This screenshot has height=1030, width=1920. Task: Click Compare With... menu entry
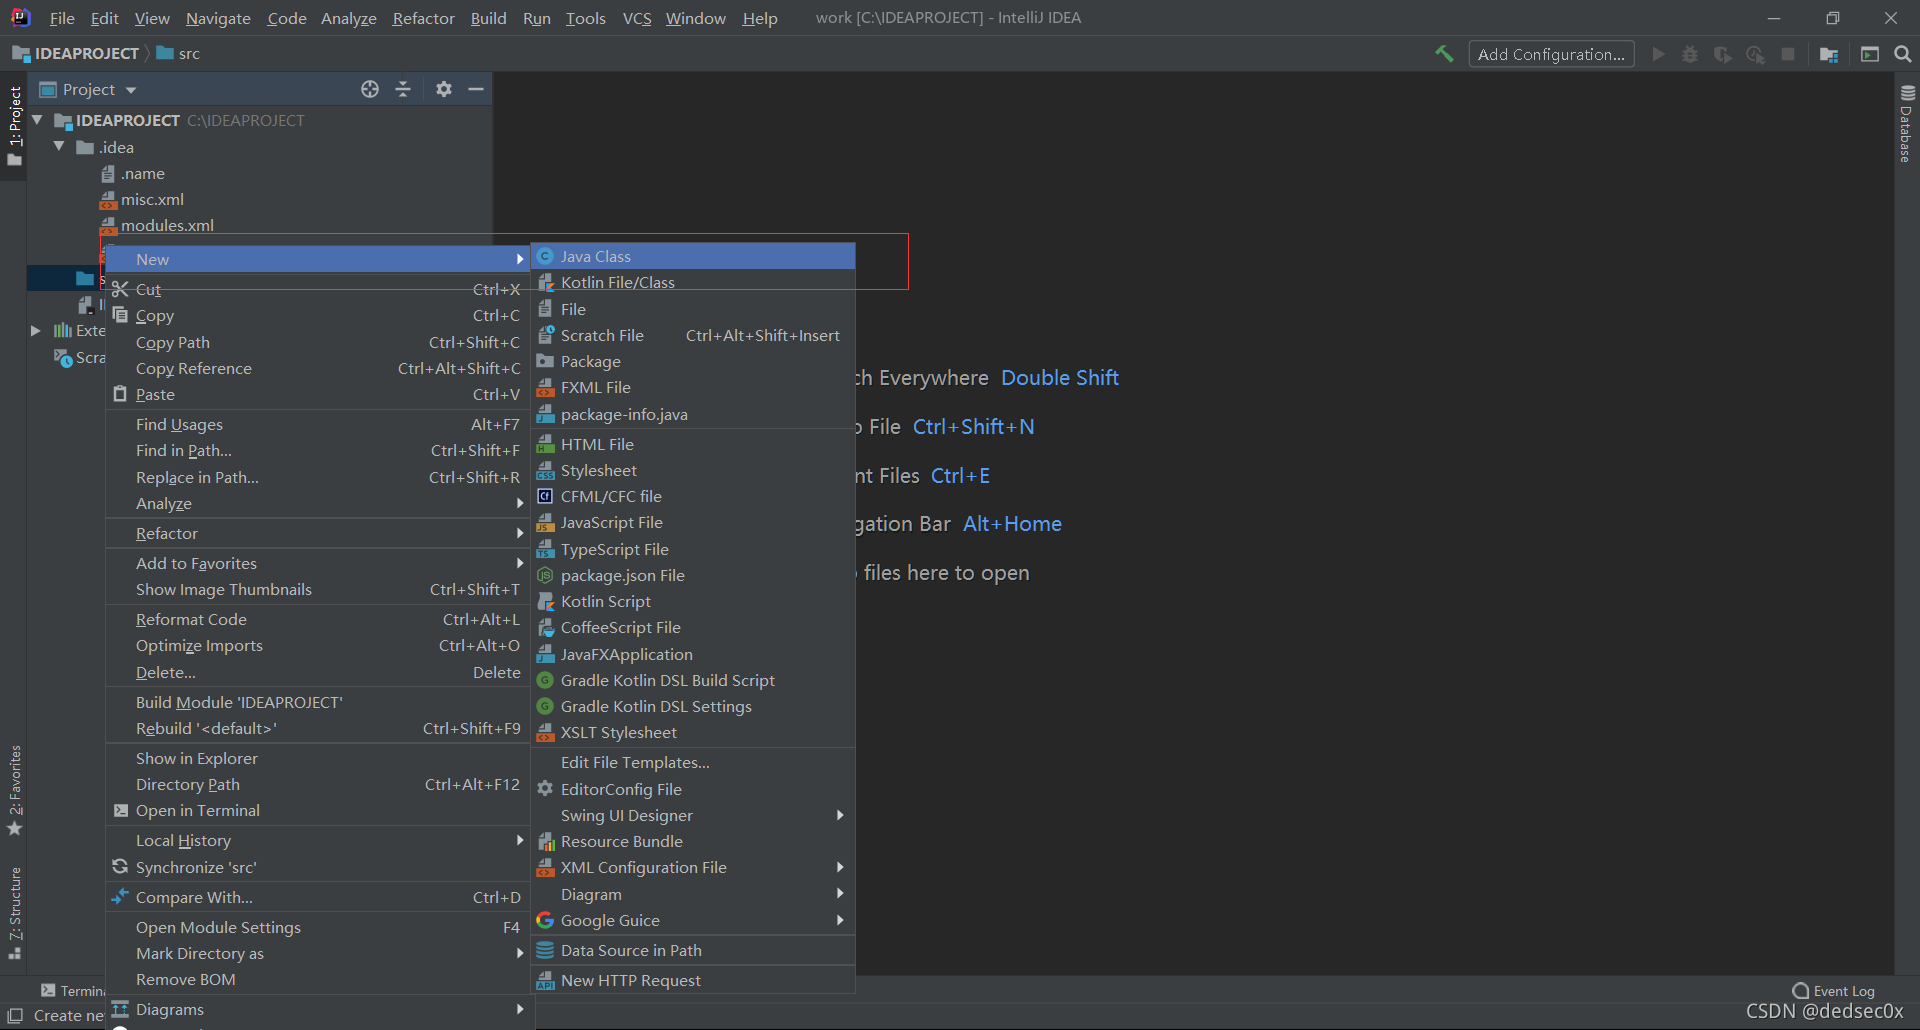pos(318,897)
